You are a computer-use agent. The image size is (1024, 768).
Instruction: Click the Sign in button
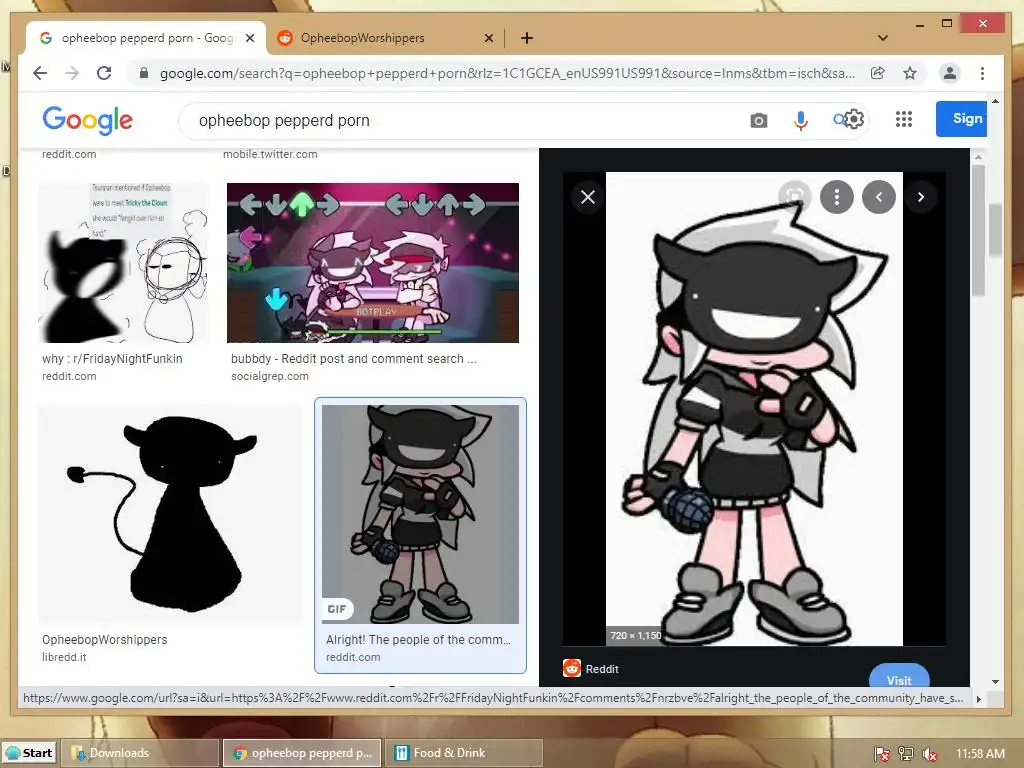coord(961,119)
